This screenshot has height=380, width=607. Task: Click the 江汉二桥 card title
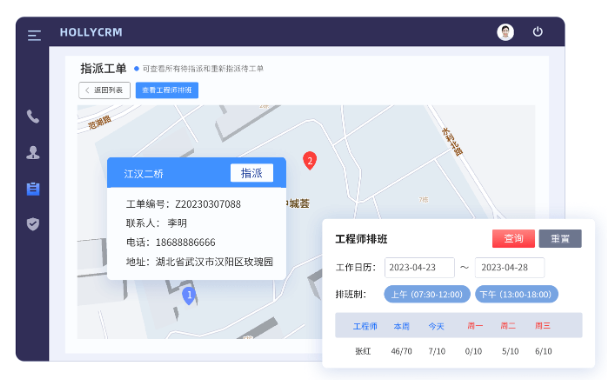[x=144, y=174]
